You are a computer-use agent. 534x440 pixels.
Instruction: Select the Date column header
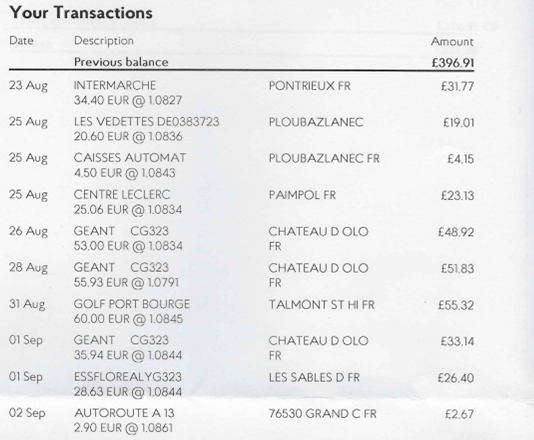click(21, 41)
